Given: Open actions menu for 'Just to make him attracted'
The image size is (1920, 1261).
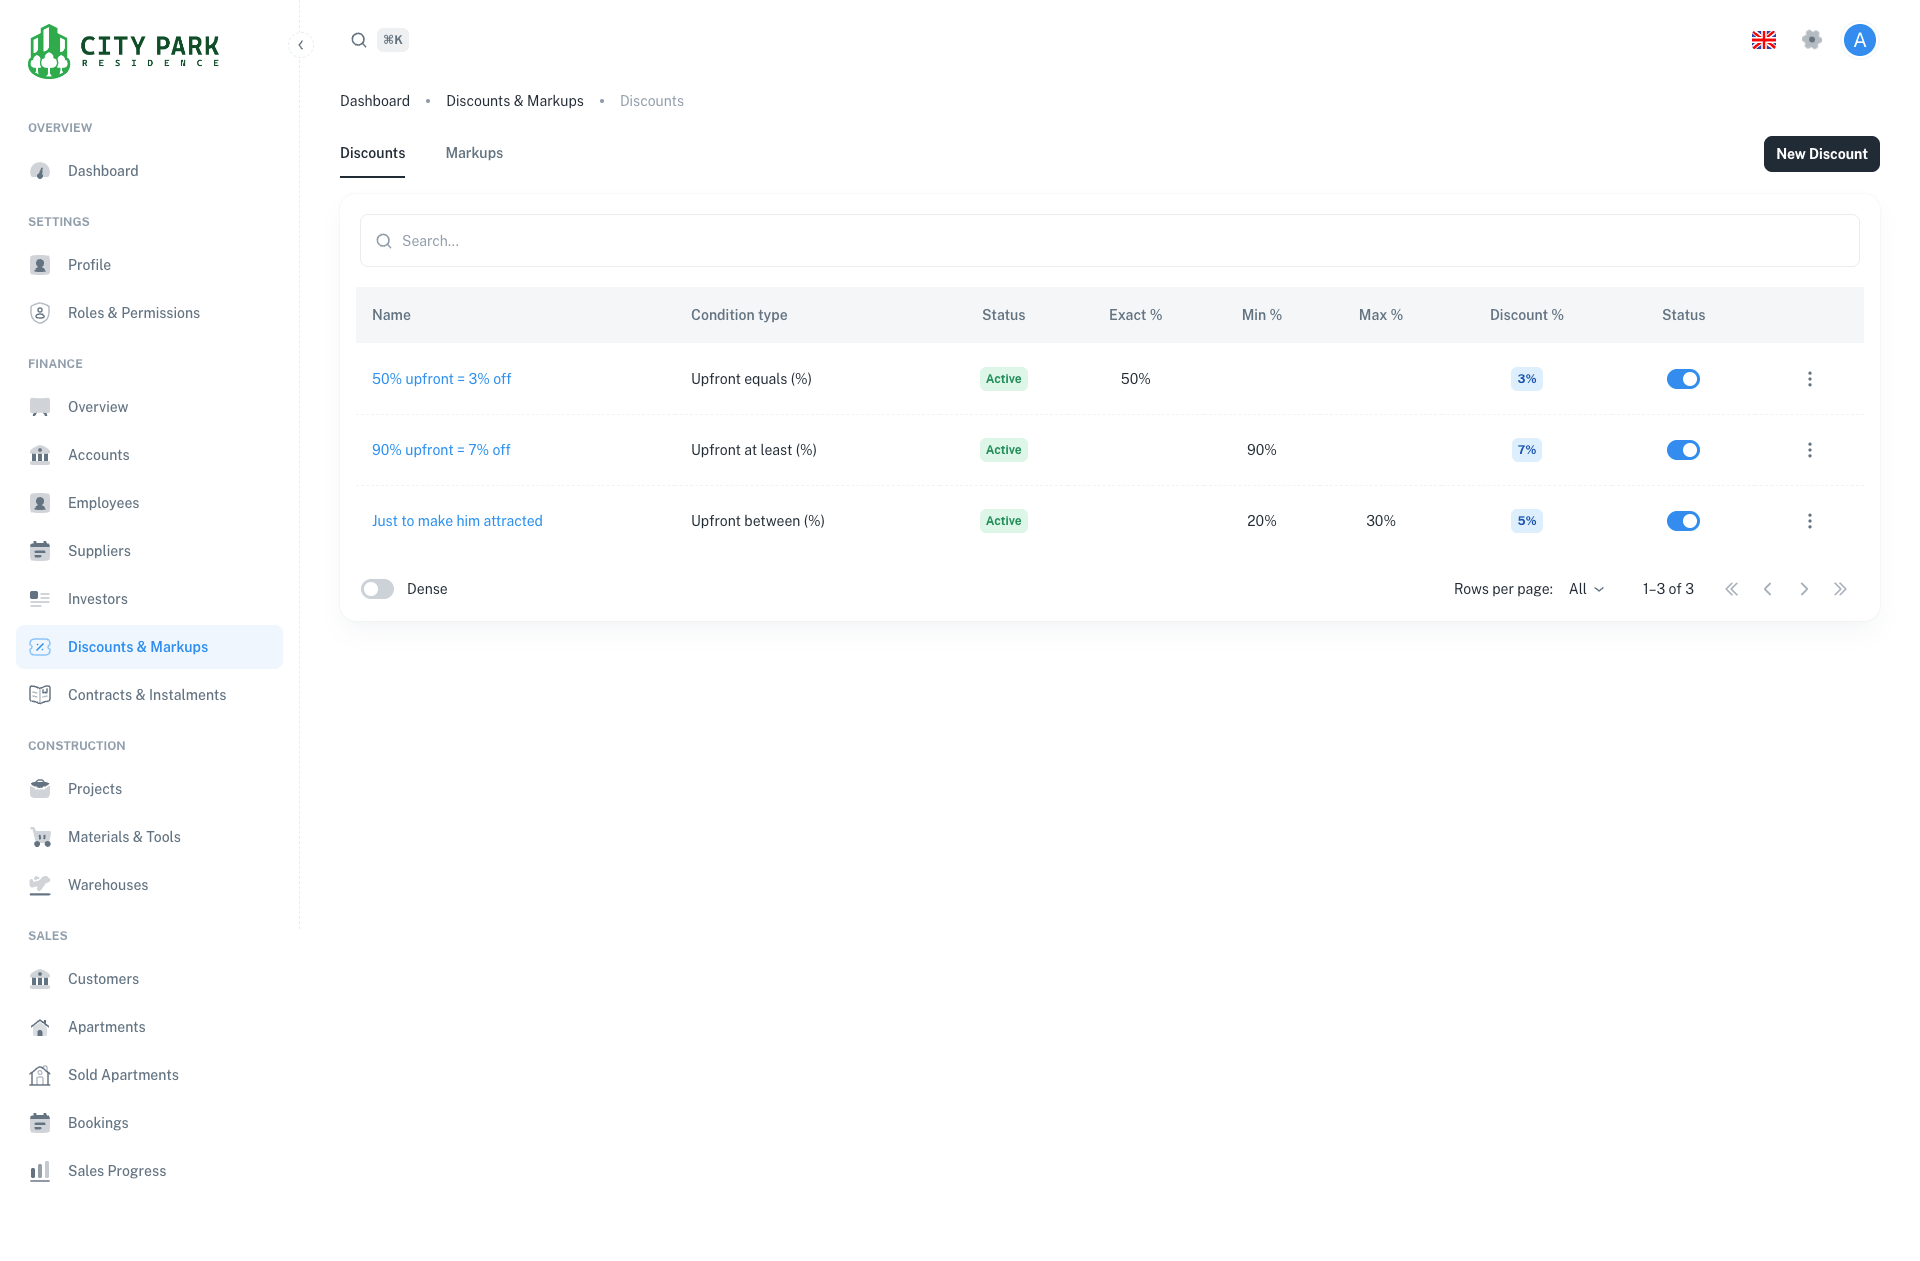Looking at the screenshot, I should [1809, 521].
